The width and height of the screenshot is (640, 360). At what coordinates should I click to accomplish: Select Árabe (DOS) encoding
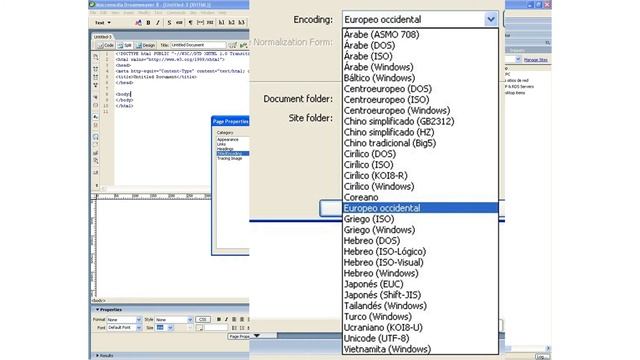pos(420,45)
